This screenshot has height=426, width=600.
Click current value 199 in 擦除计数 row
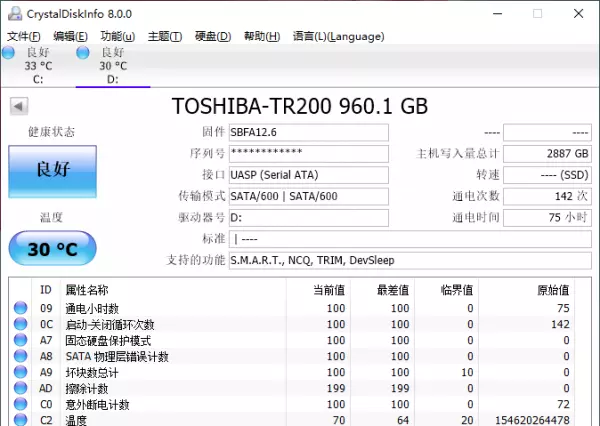point(336,388)
